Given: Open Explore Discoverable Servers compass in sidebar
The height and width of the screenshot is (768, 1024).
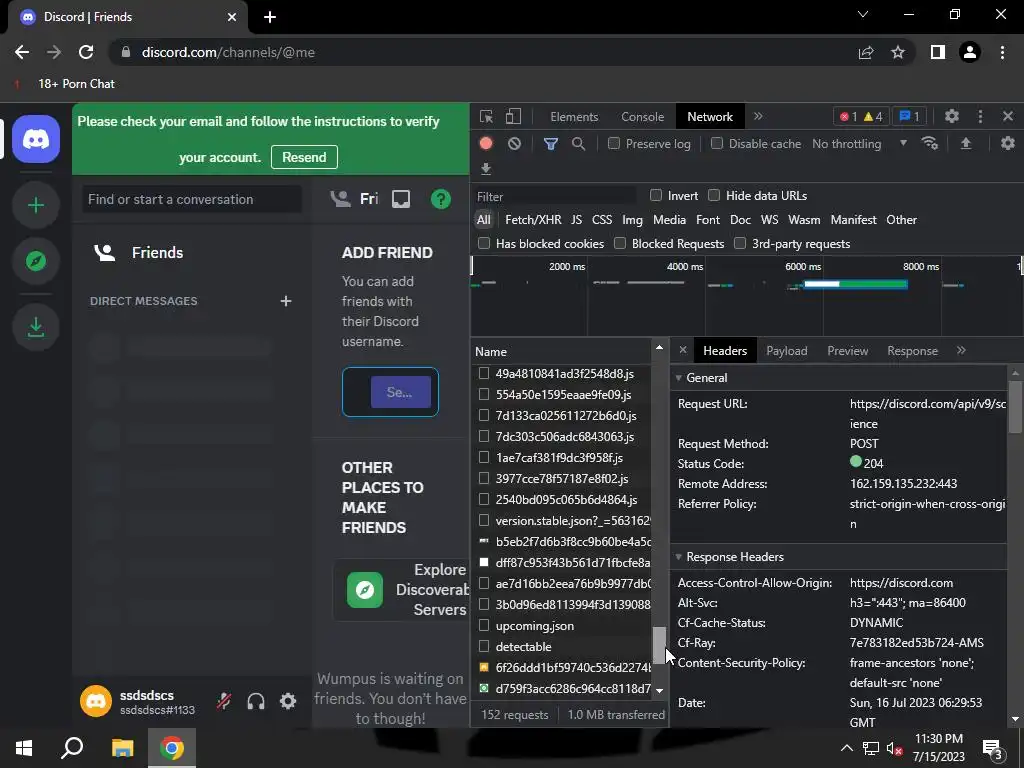Looking at the screenshot, I should [x=36, y=261].
